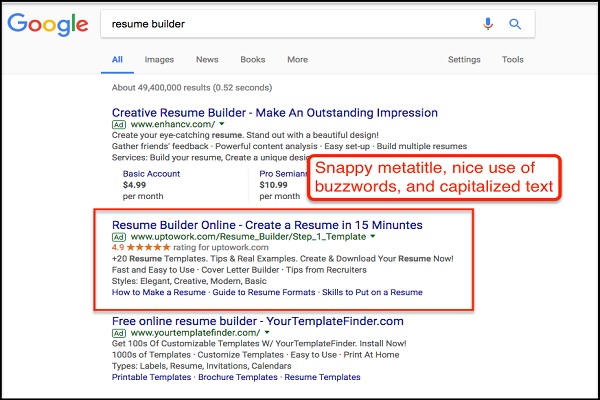Open 'Free online resume builder - YourTemplateFinder.com'

point(258,321)
